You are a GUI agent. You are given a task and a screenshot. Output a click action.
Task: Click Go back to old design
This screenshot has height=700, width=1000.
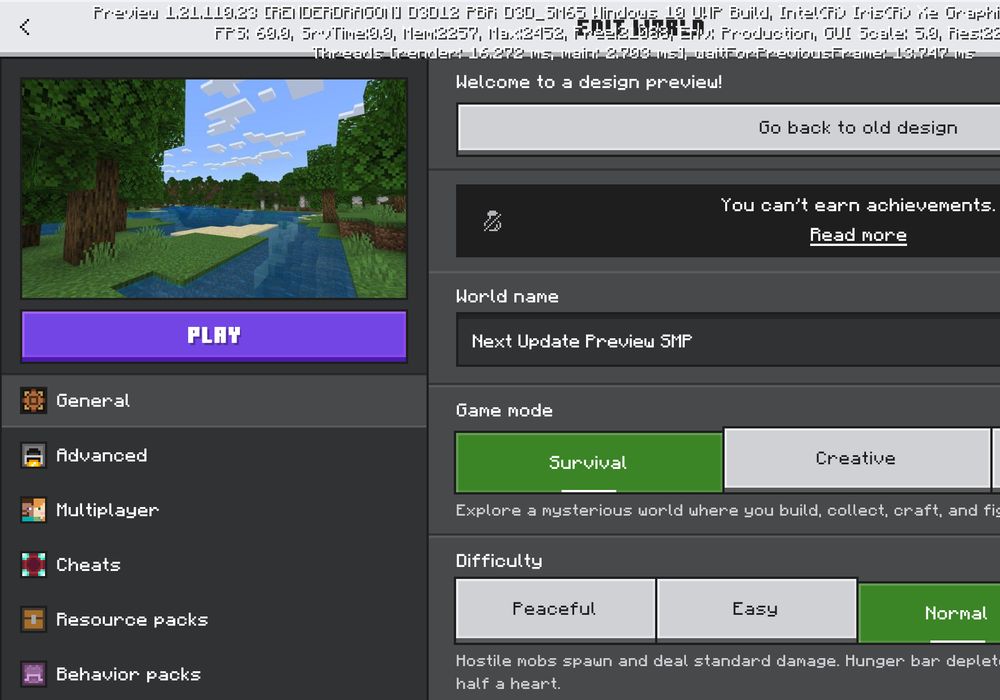(728, 128)
